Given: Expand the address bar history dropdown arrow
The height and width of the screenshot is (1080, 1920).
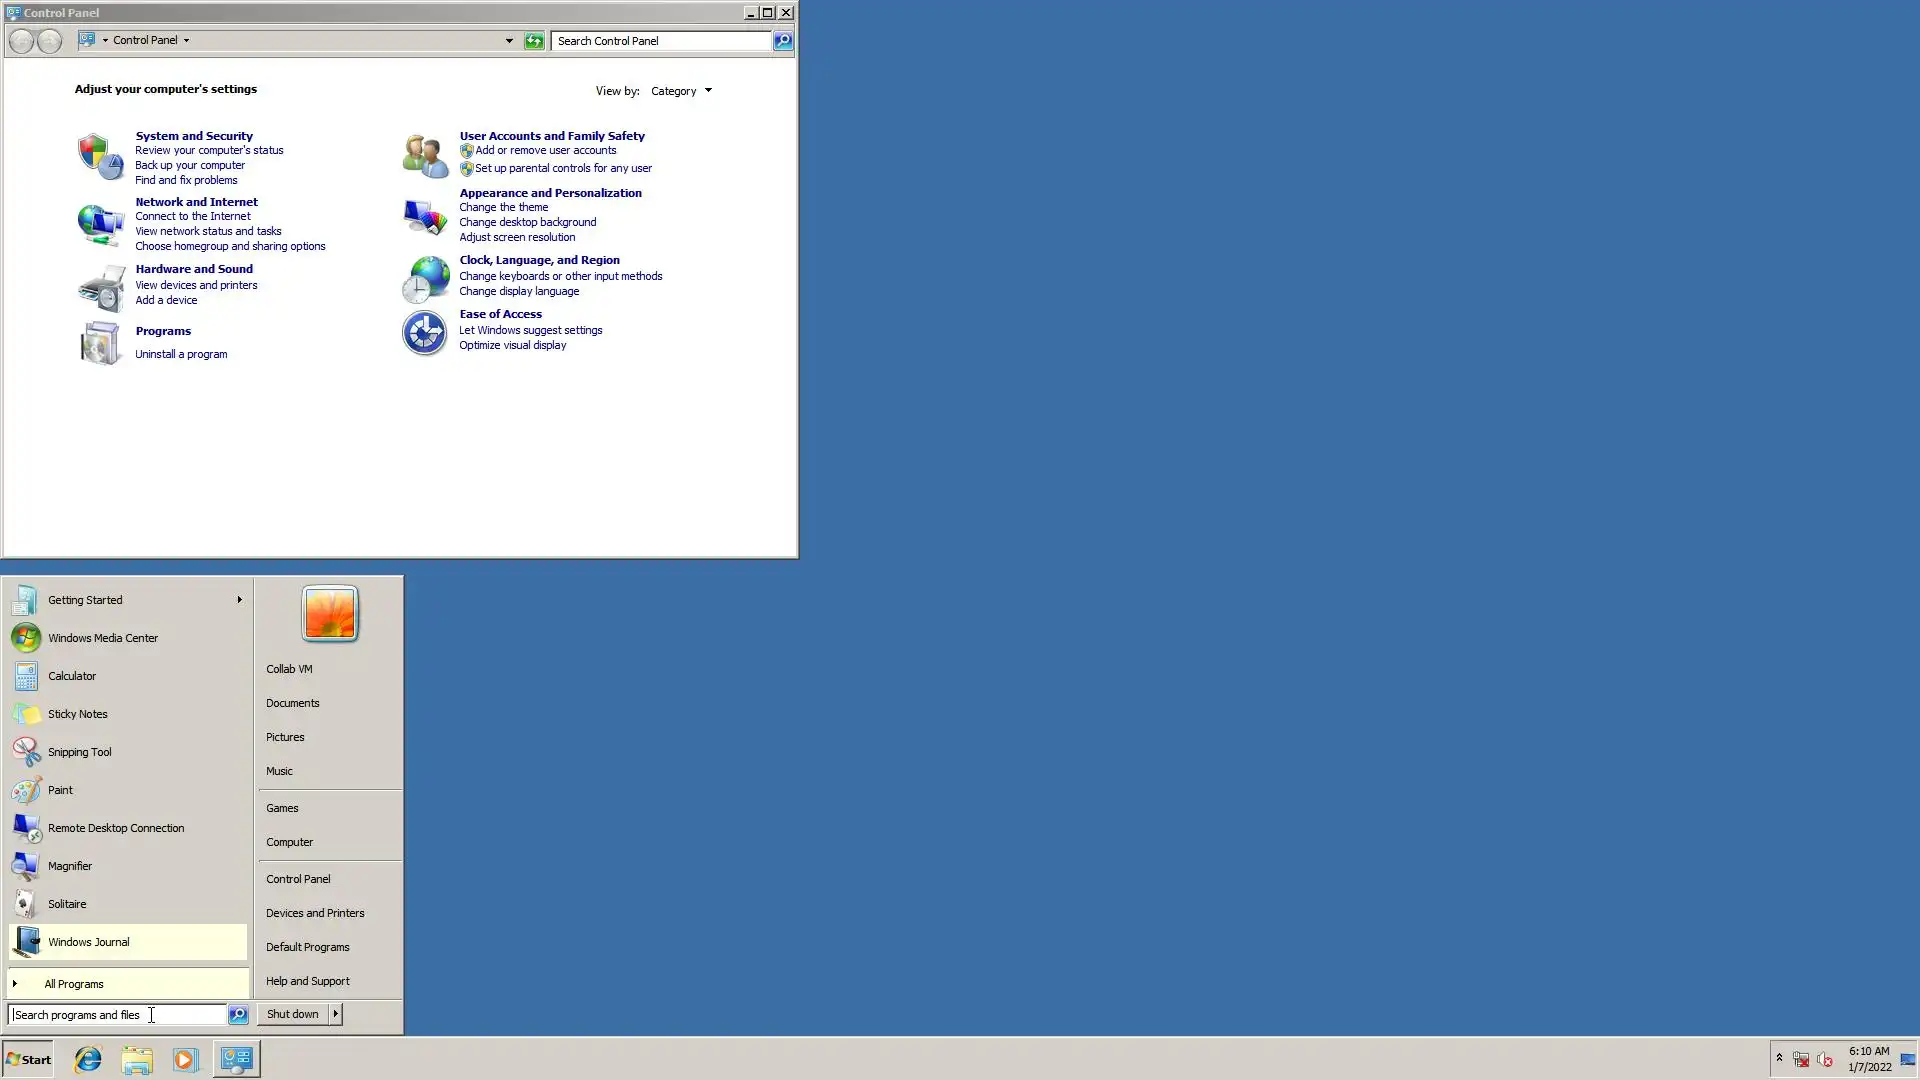Looking at the screenshot, I should pos(509,41).
